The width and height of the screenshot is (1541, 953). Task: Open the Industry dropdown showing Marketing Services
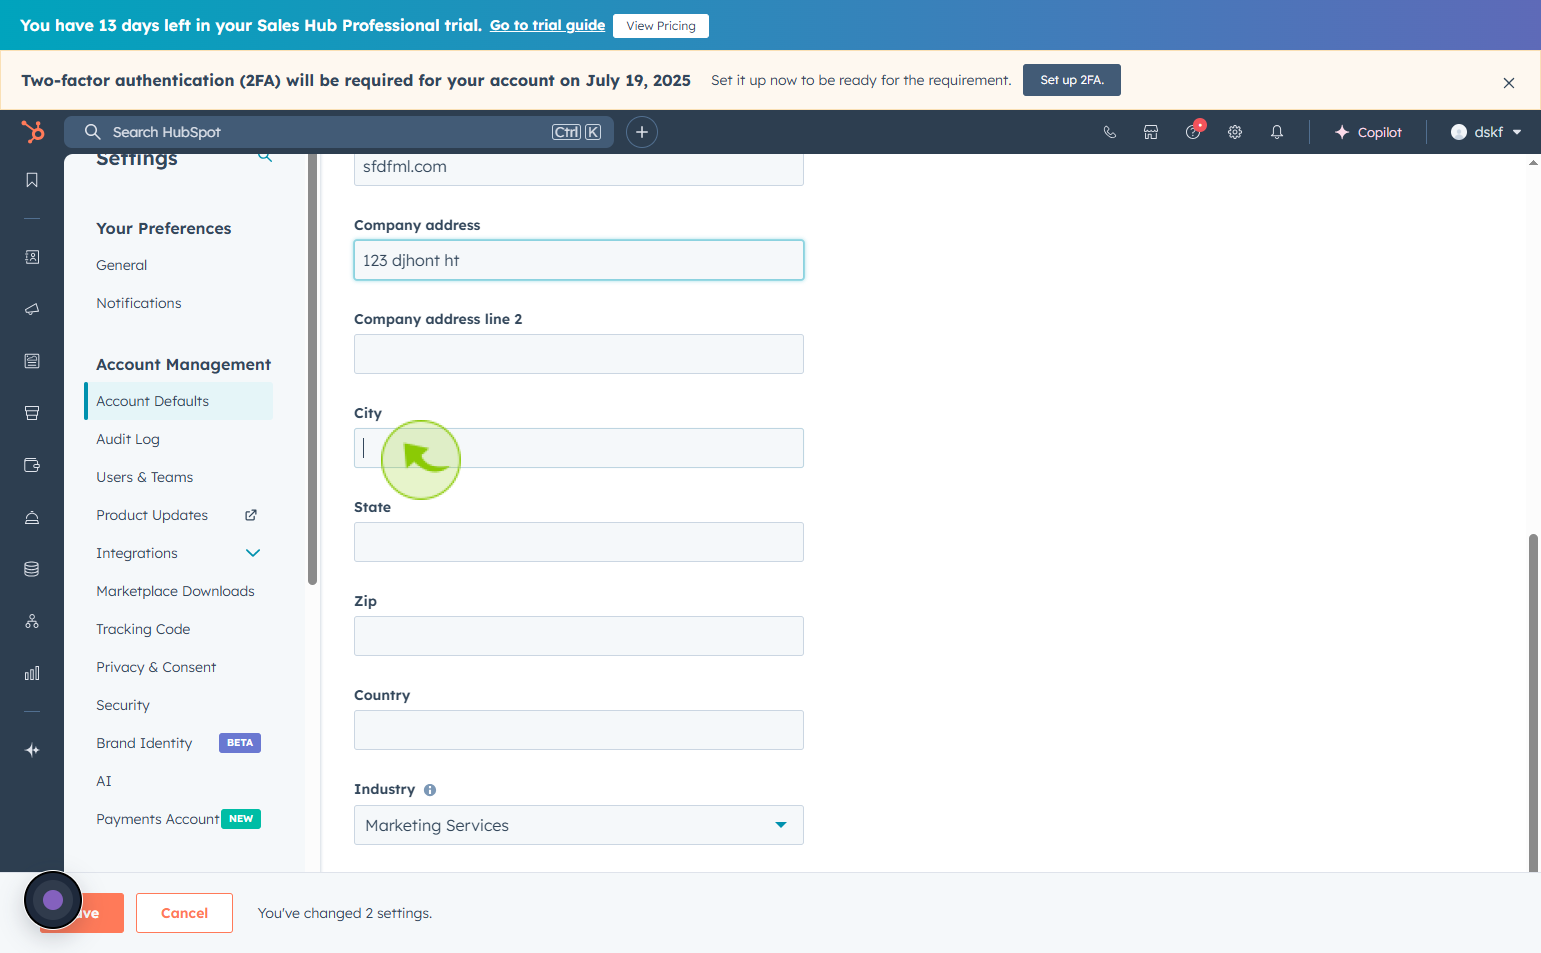click(579, 825)
